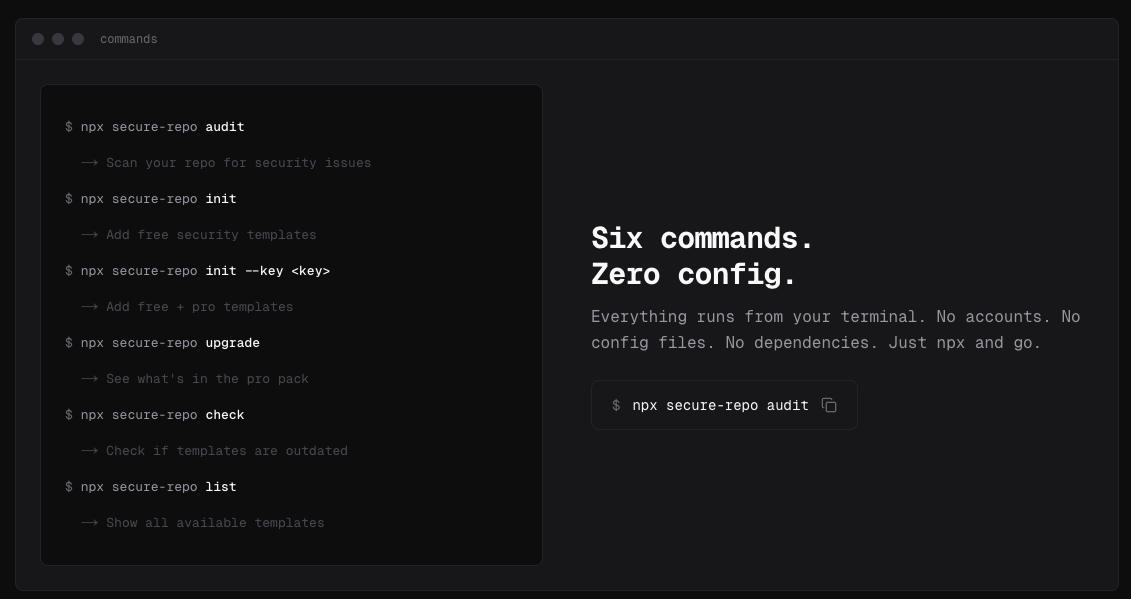This screenshot has width=1131, height=599.
Task: Click the "npx secure-repo audit" snippet box
Action: tap(724, 405)
